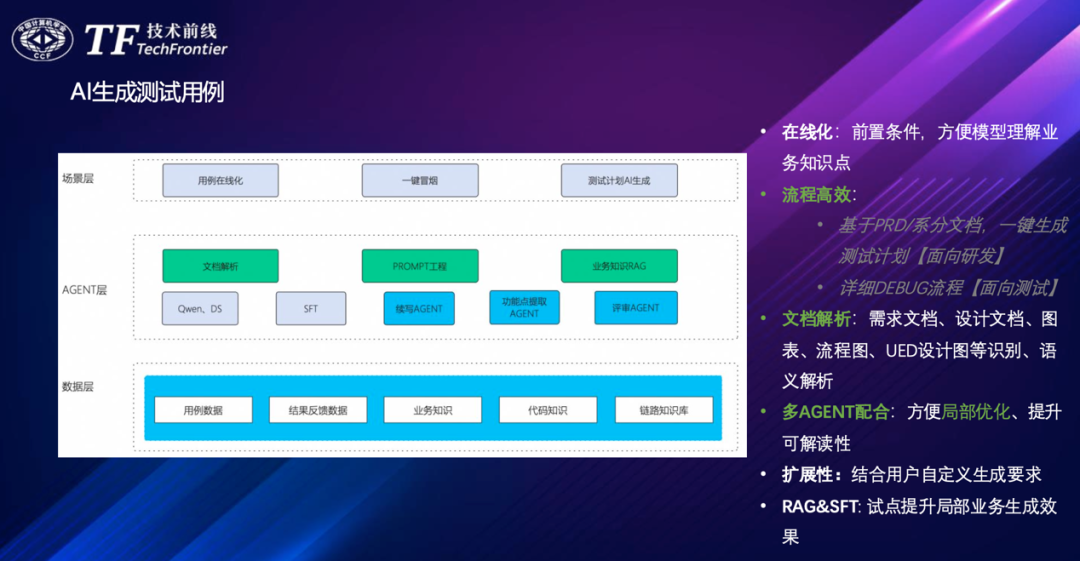Click the green 业务知识RAG block
This screenshot has width=1080, height=561.
coord(619,266)
